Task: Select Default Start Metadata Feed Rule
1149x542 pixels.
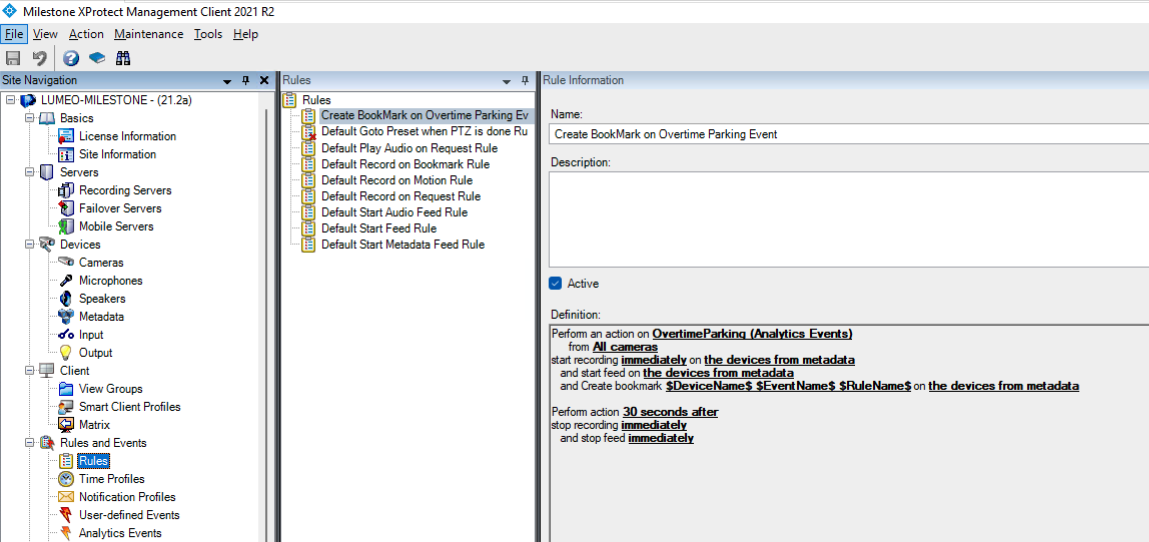Action: 402,245
